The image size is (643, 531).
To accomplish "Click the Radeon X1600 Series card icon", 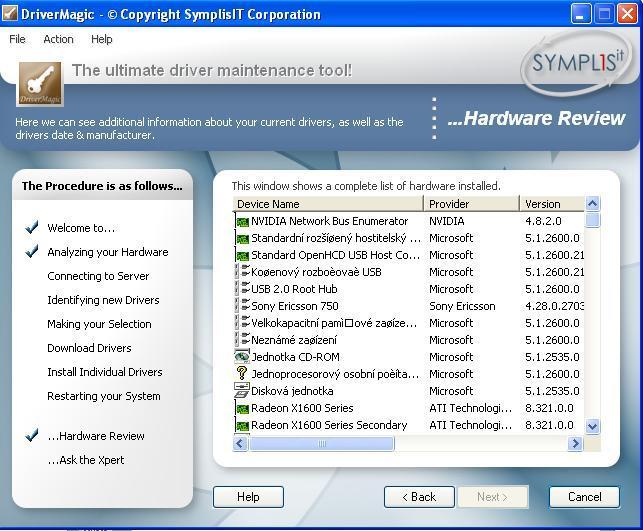I will click(242, 409).
